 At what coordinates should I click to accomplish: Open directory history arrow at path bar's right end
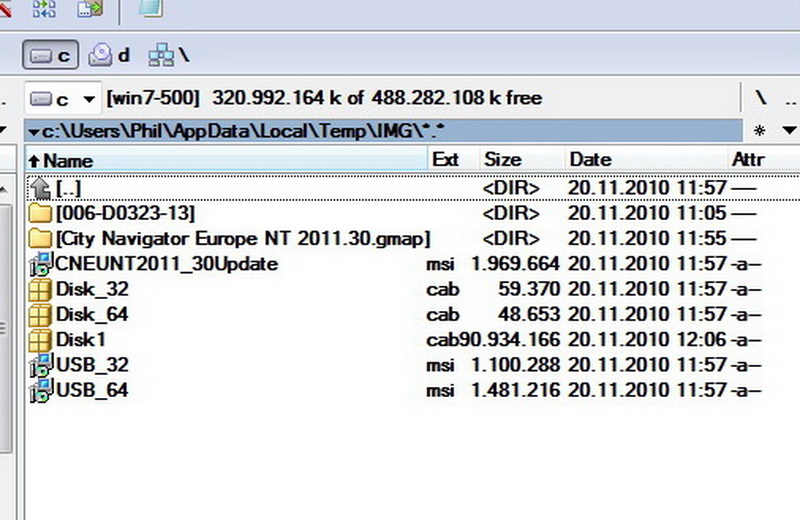[x=790, y=130]
